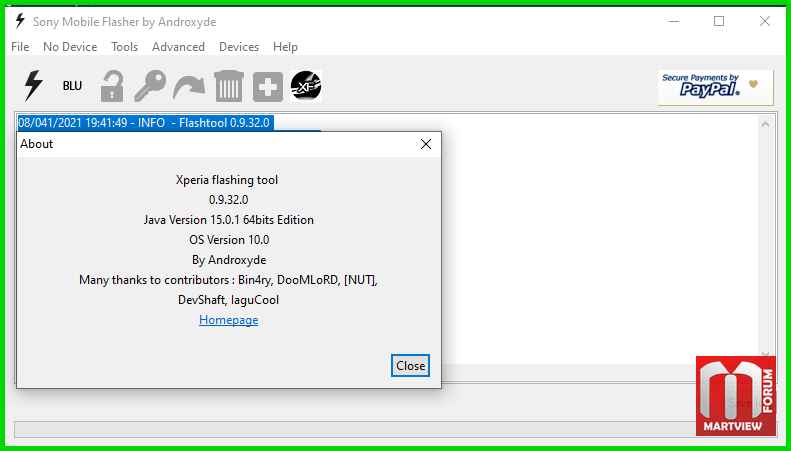791x451 pixels.
Task: Click the Close button in About dialog
Action: (x=410, y=366)
